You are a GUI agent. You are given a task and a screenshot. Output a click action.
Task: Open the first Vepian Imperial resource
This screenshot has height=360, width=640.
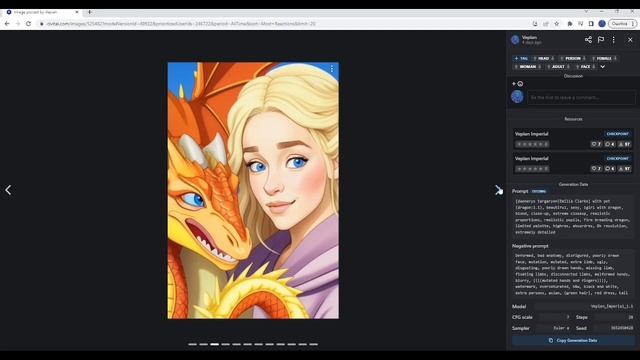573,139
